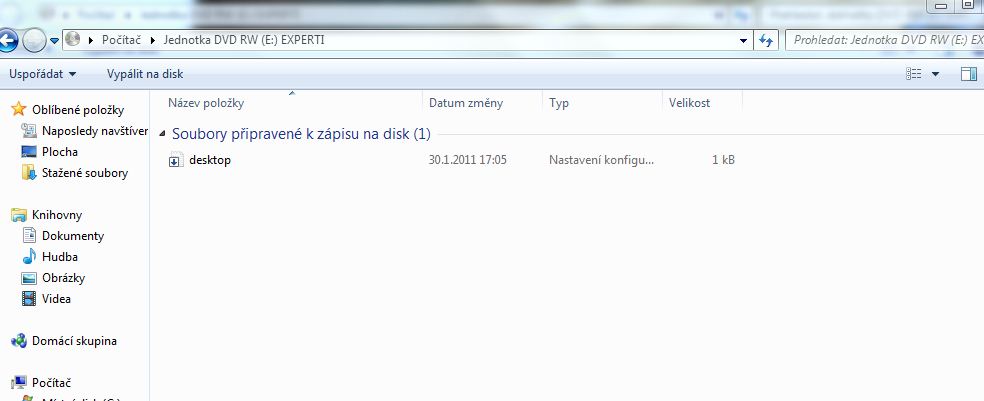Click the Nastavení konfigu... type cell
Viewport: 984px width, 401px height.
pyautogui.click(x=601, y=160)
